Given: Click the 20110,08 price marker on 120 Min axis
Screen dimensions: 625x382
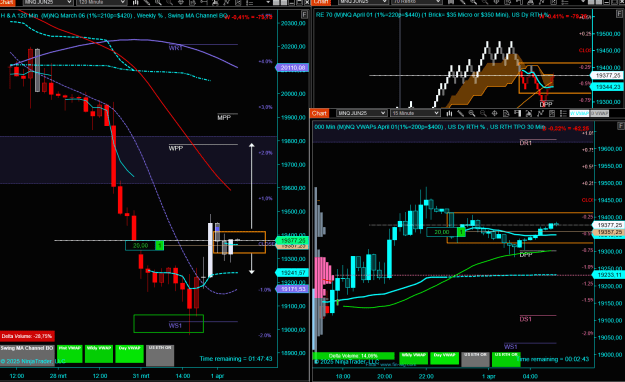Looking at the screenshot, I should (x=293, y=68).
